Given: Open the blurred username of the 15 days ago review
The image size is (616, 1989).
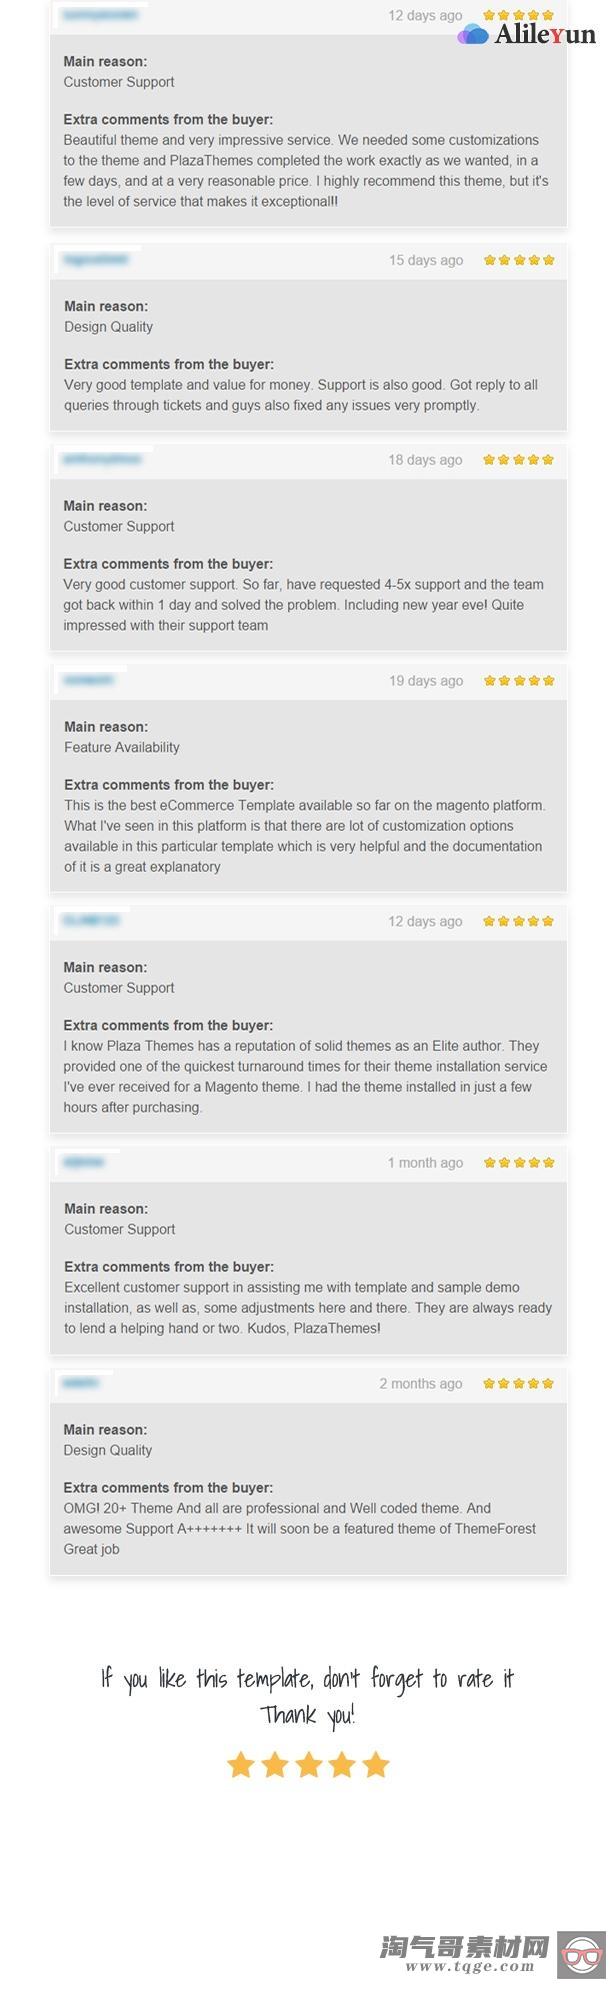Looking at the screenshot, I should [96, 260].
